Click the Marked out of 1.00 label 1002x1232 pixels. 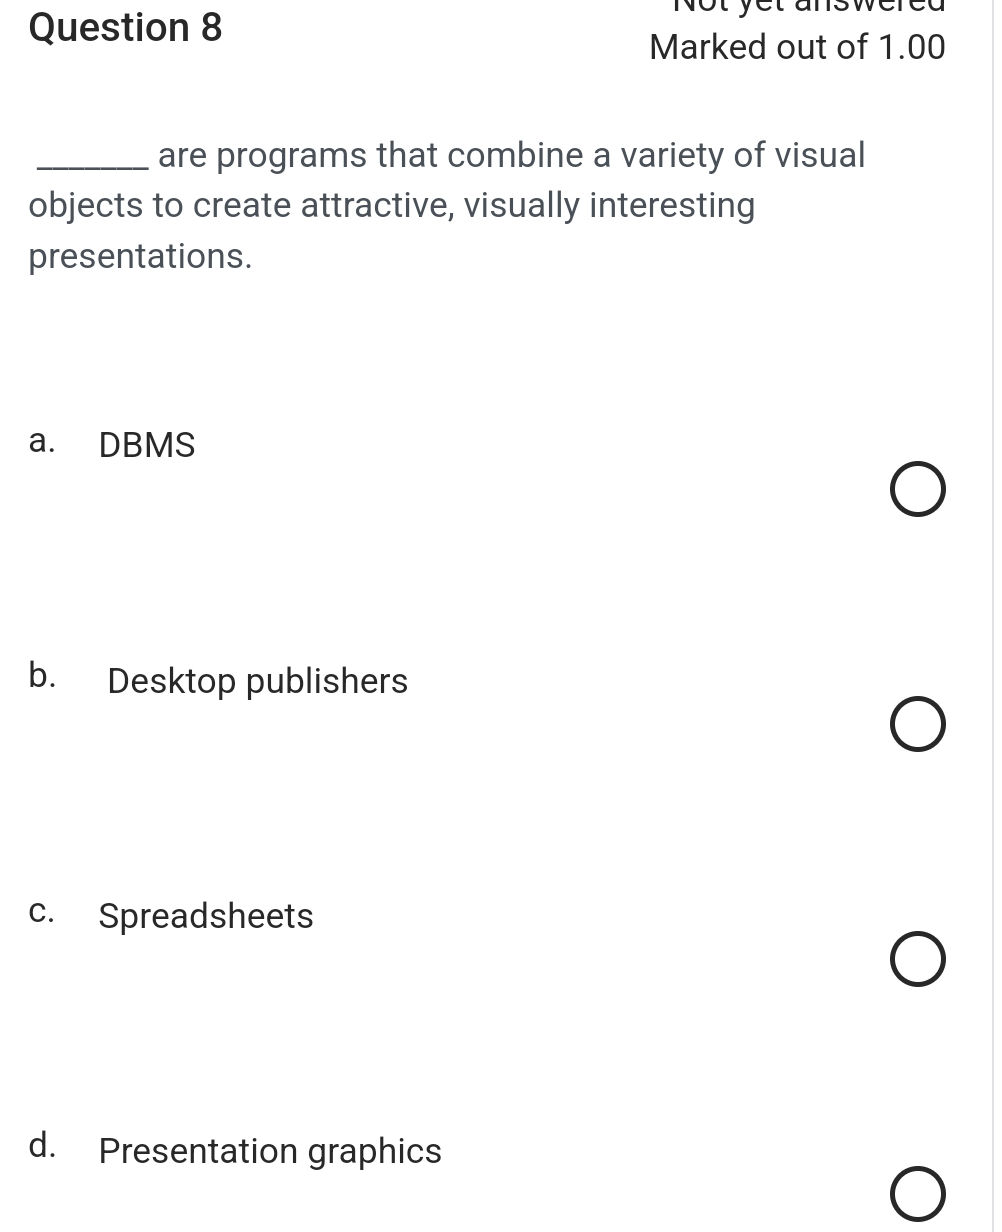coord(796,46)
